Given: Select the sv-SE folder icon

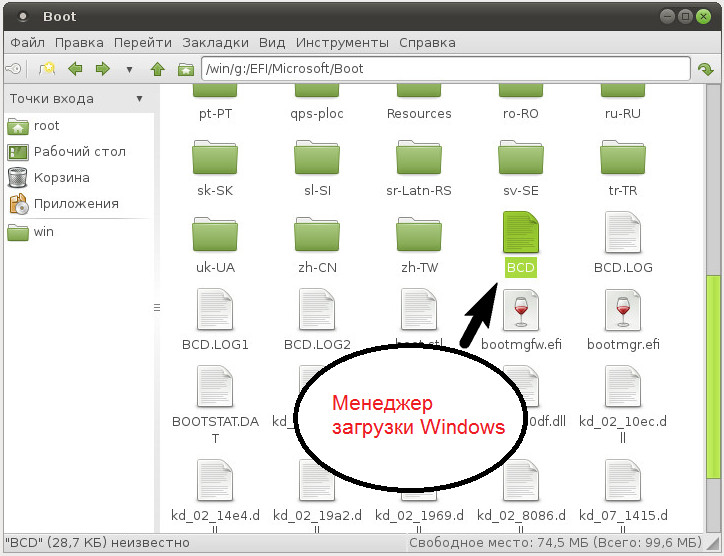Looking at the screenshot, I should click(521, 157).
